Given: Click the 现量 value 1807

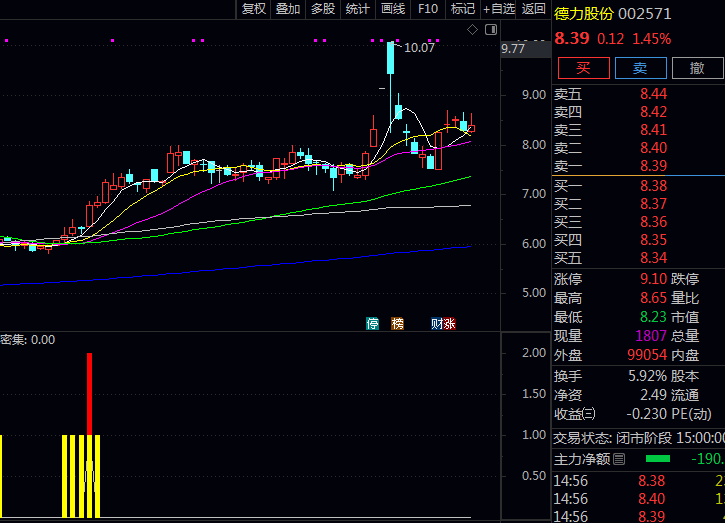Looking at the screenshot, I should coord(651,336).
